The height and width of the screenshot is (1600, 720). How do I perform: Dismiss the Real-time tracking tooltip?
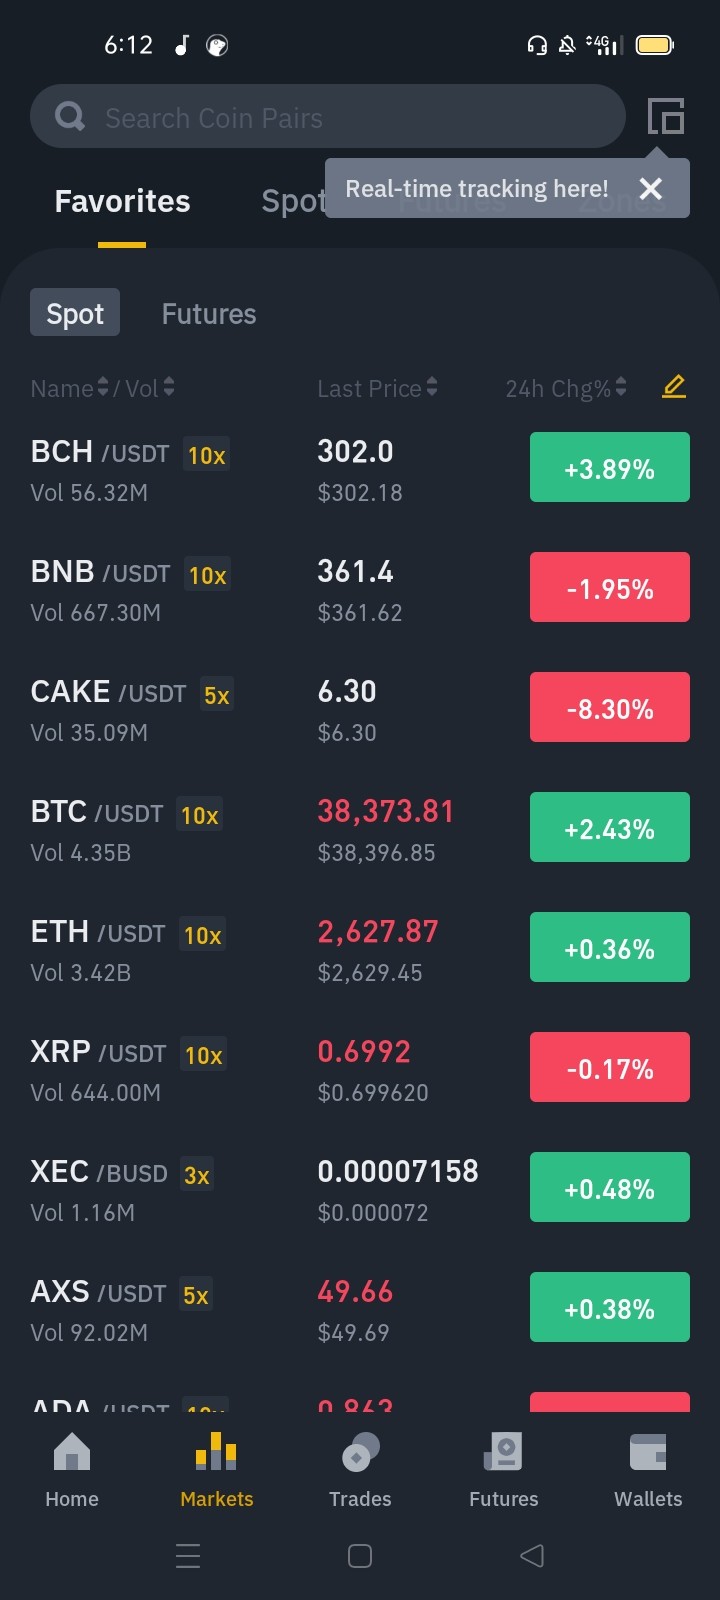pyautogui.click(x=651, y=188)
